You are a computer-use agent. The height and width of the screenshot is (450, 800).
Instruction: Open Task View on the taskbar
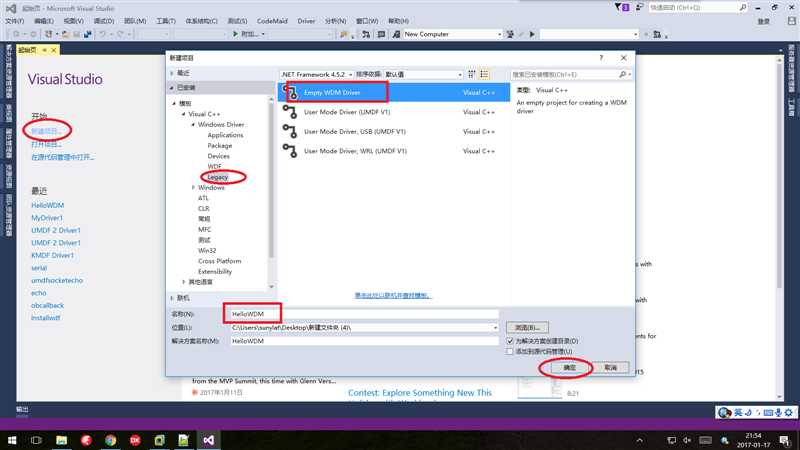(36, 440)
